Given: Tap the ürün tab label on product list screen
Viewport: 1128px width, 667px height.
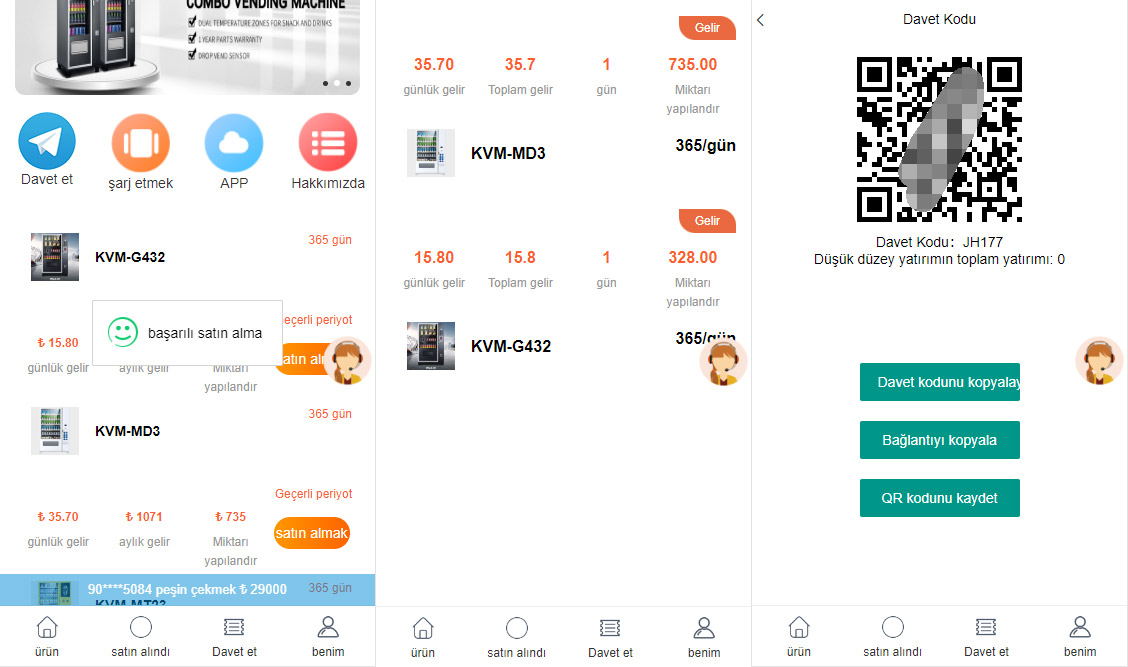Looking at the screenshot, I should coord(47,652).
